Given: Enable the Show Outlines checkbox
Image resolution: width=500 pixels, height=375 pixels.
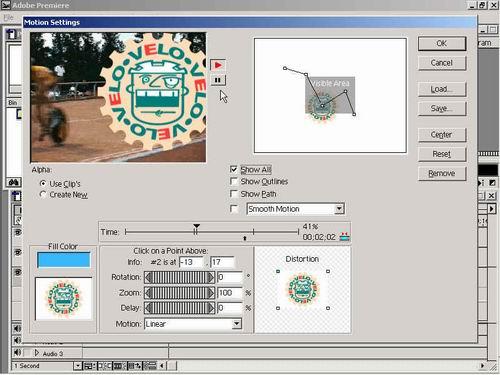Looking at the screenshot, I should pyautogui.click(x=234, y=181).
